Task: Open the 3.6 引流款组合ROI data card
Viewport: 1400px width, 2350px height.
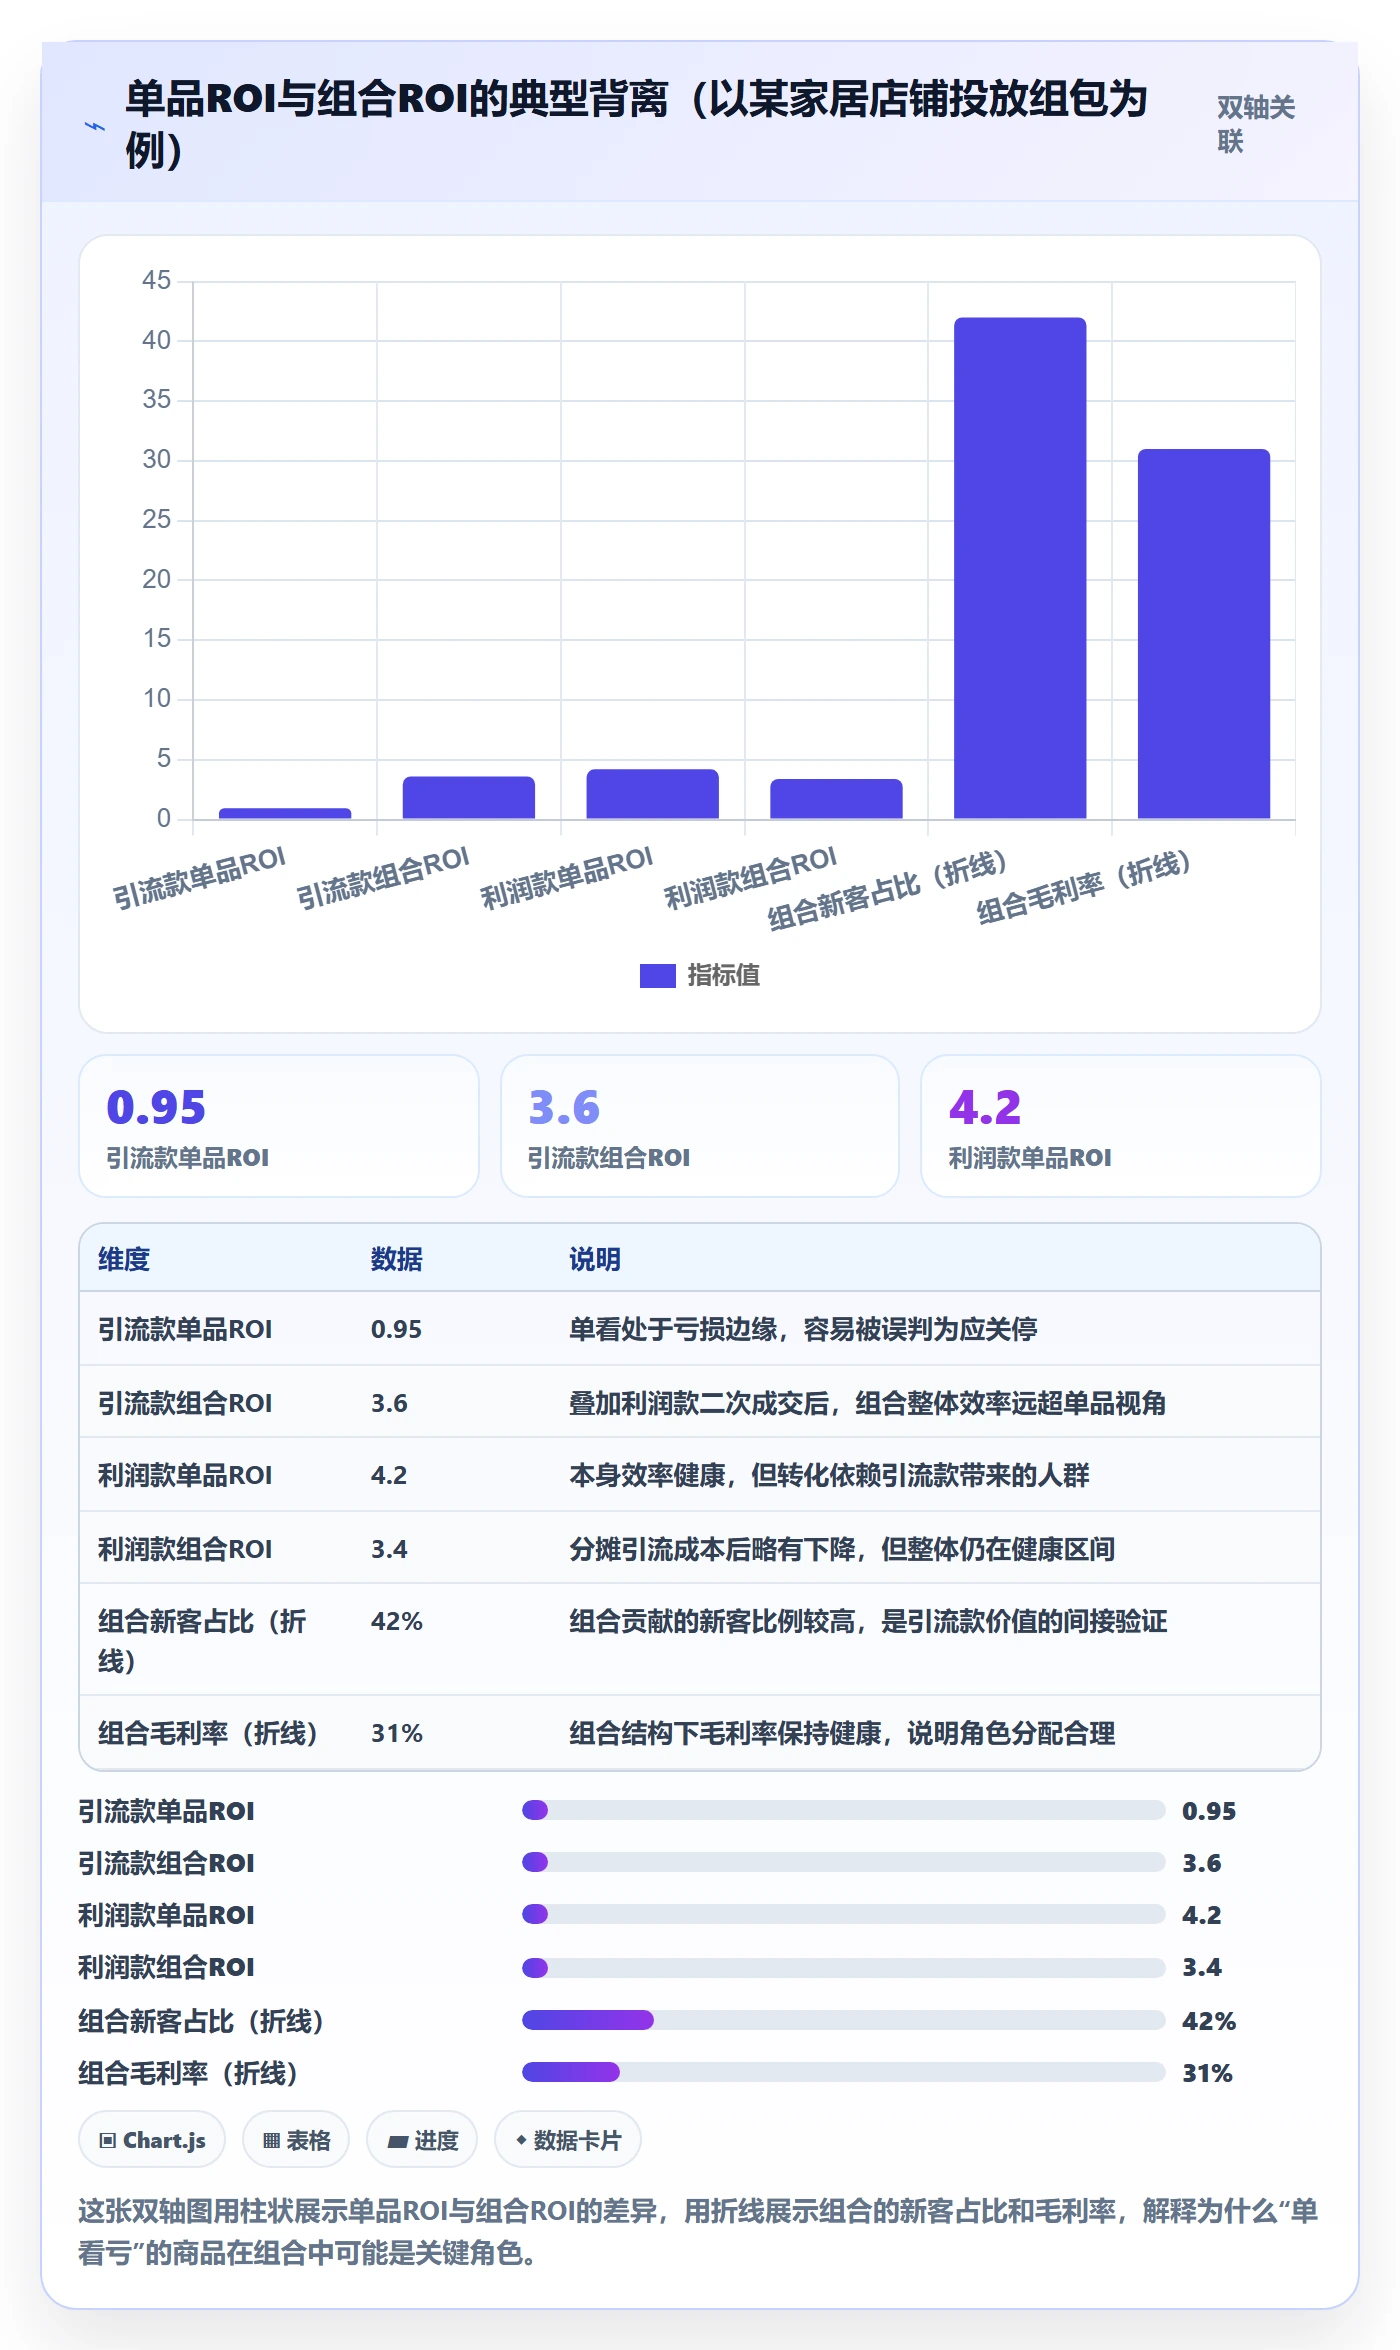Action: [700, 1126]
